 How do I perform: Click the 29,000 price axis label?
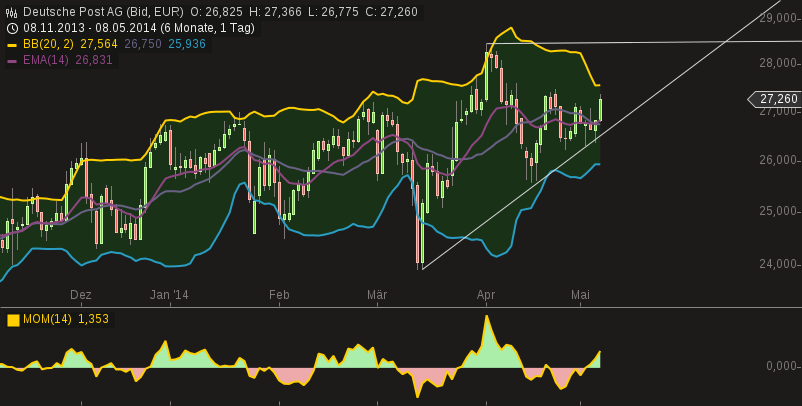click(x=778, y=19)
